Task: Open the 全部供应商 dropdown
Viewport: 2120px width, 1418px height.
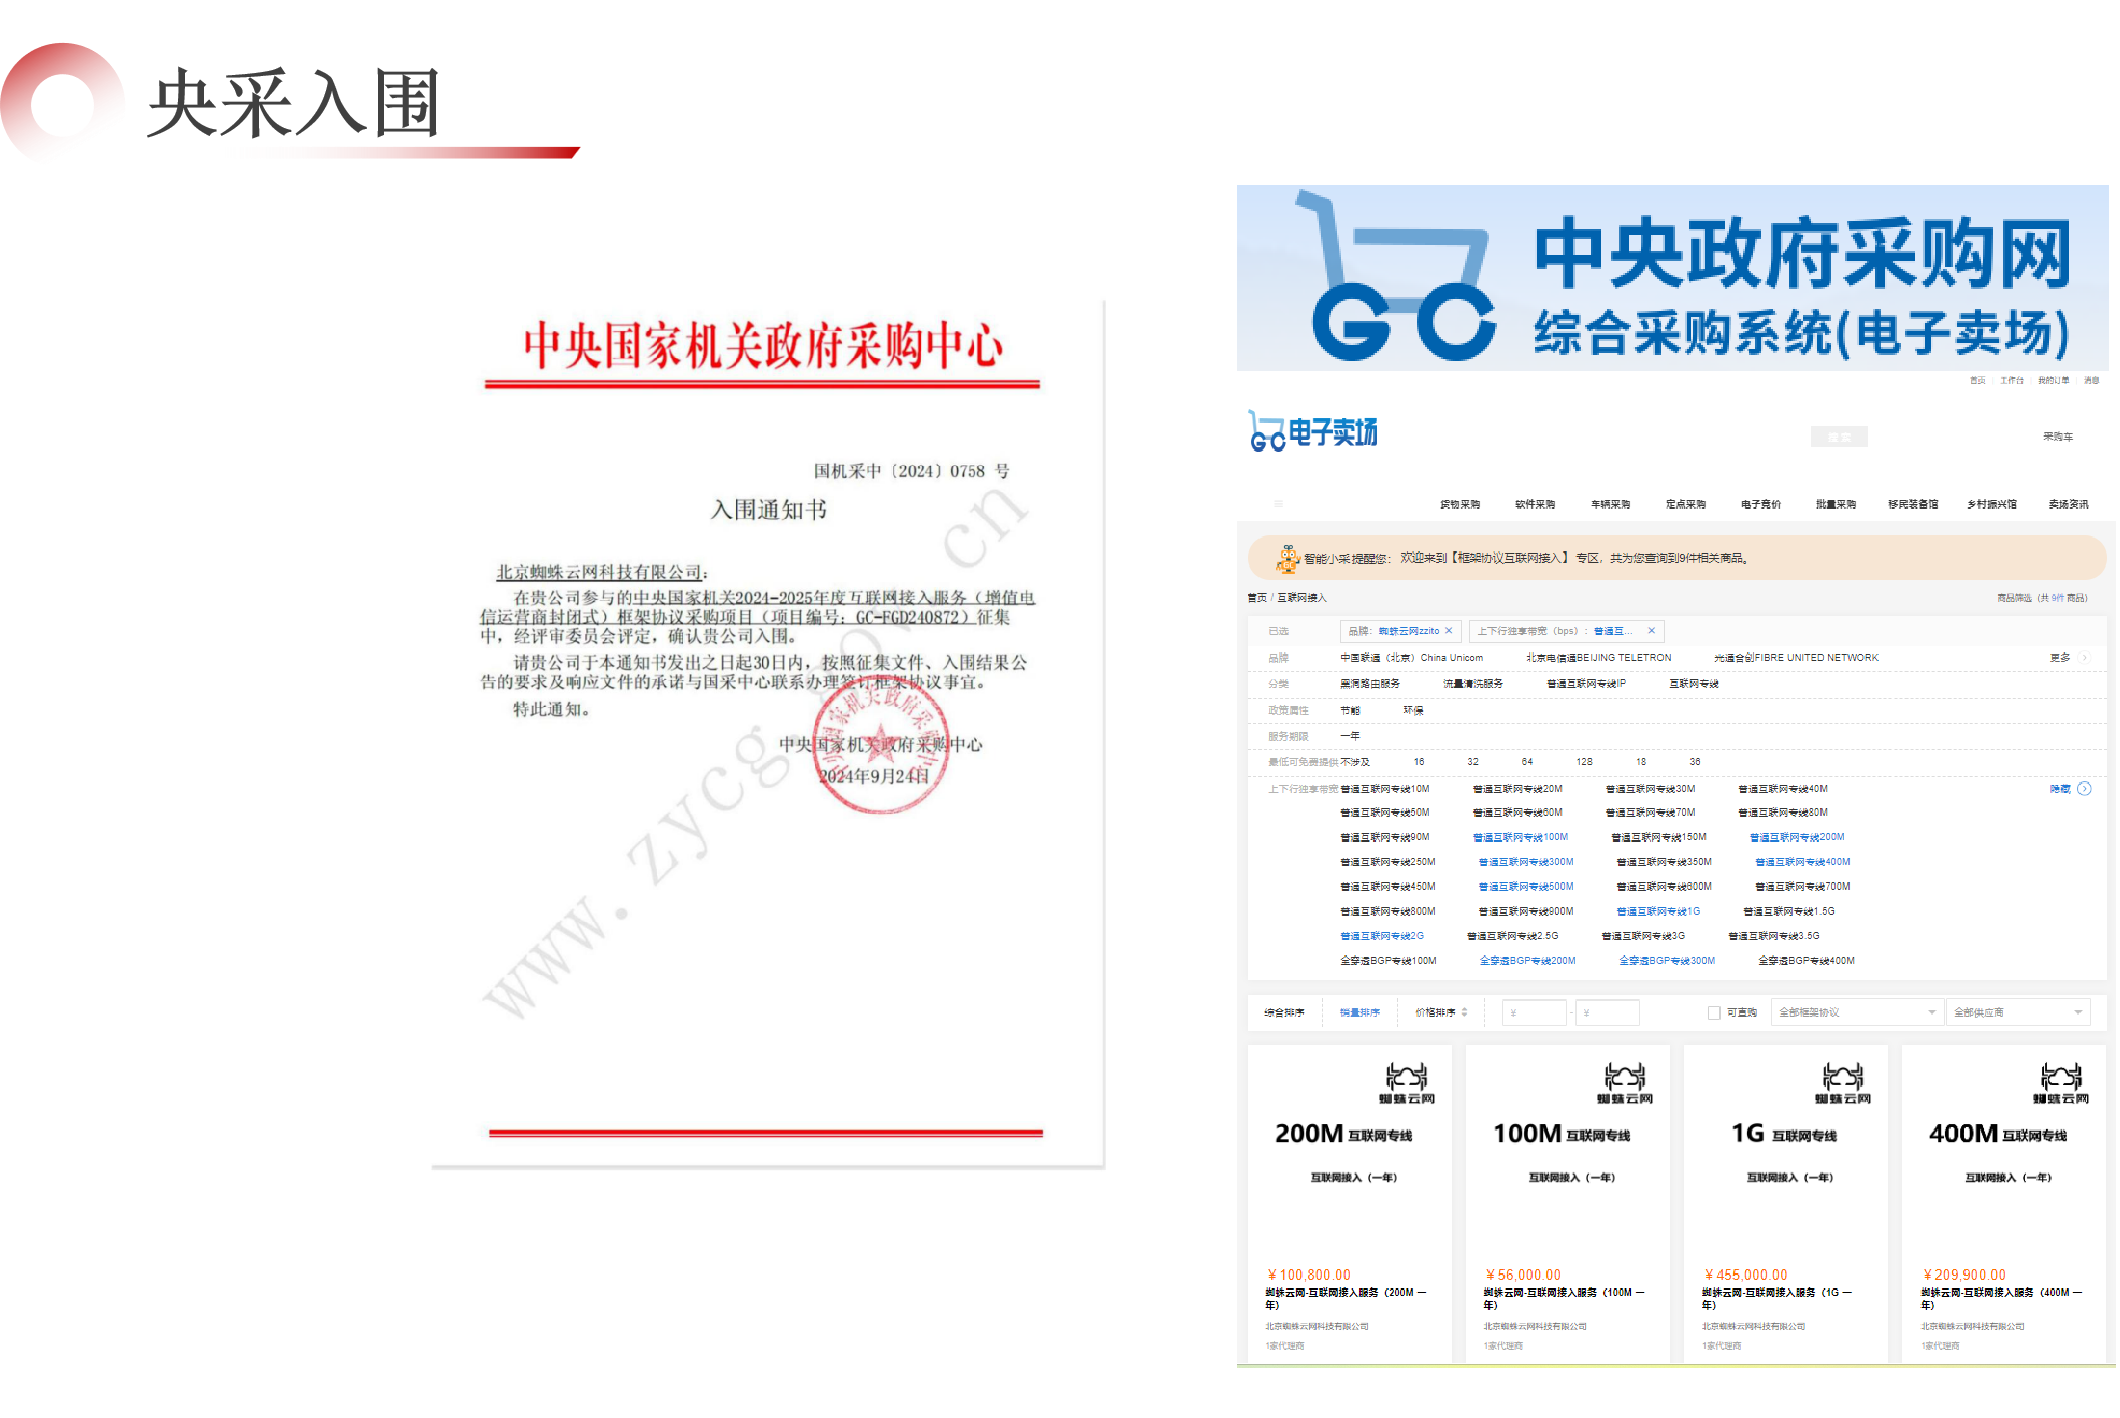Action: [x=2017, y=1013]
